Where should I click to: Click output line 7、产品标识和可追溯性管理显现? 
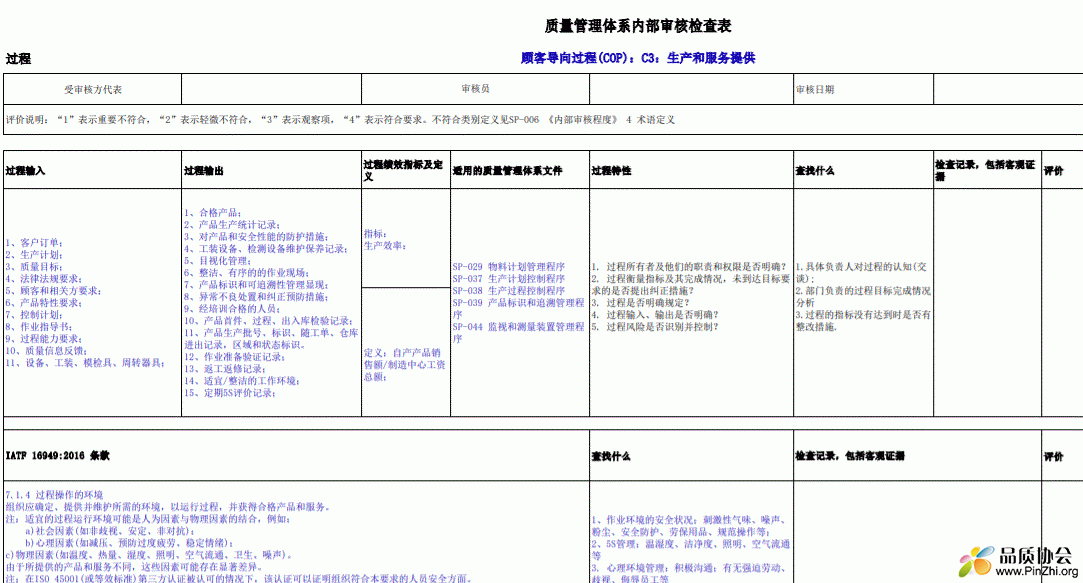coord(256,285)
